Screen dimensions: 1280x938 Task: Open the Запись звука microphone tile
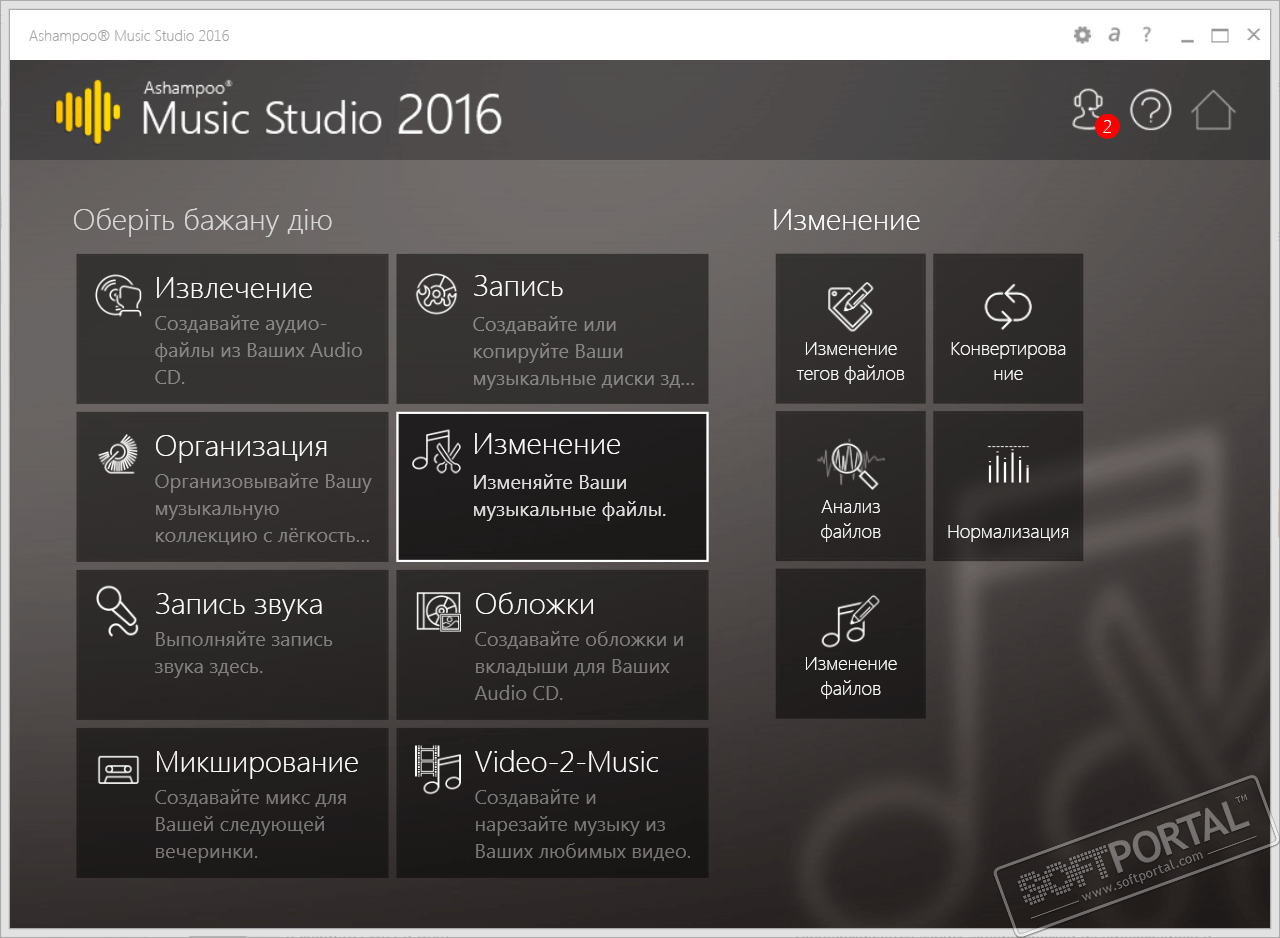(x=233, y=645)
